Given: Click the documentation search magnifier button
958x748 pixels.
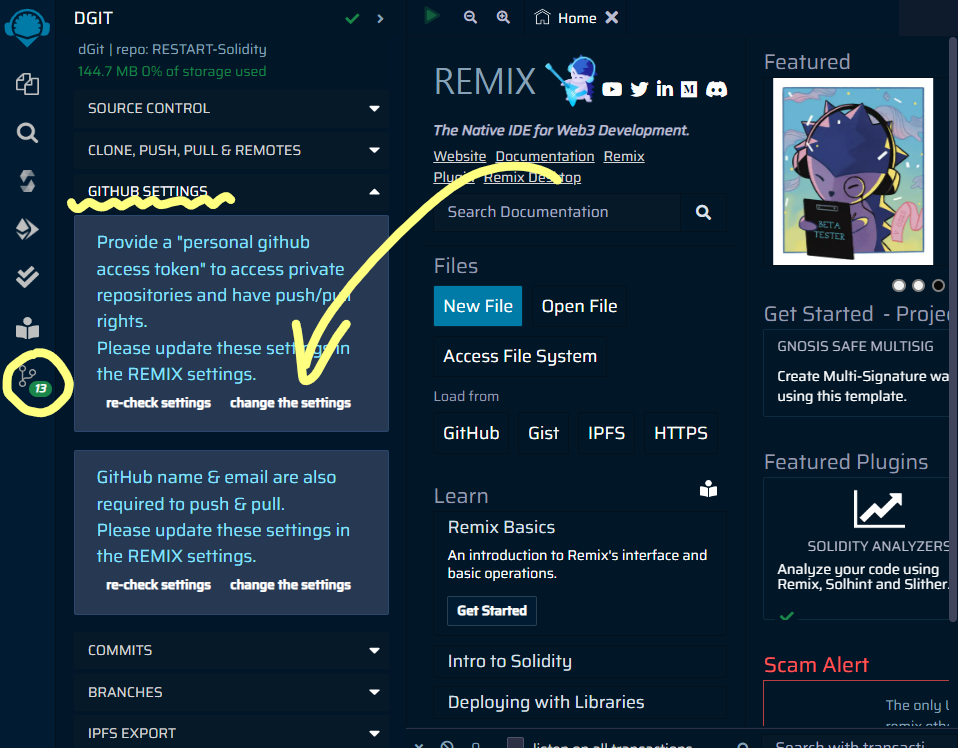Looking at the screenshot, I should tap(703, 212).
